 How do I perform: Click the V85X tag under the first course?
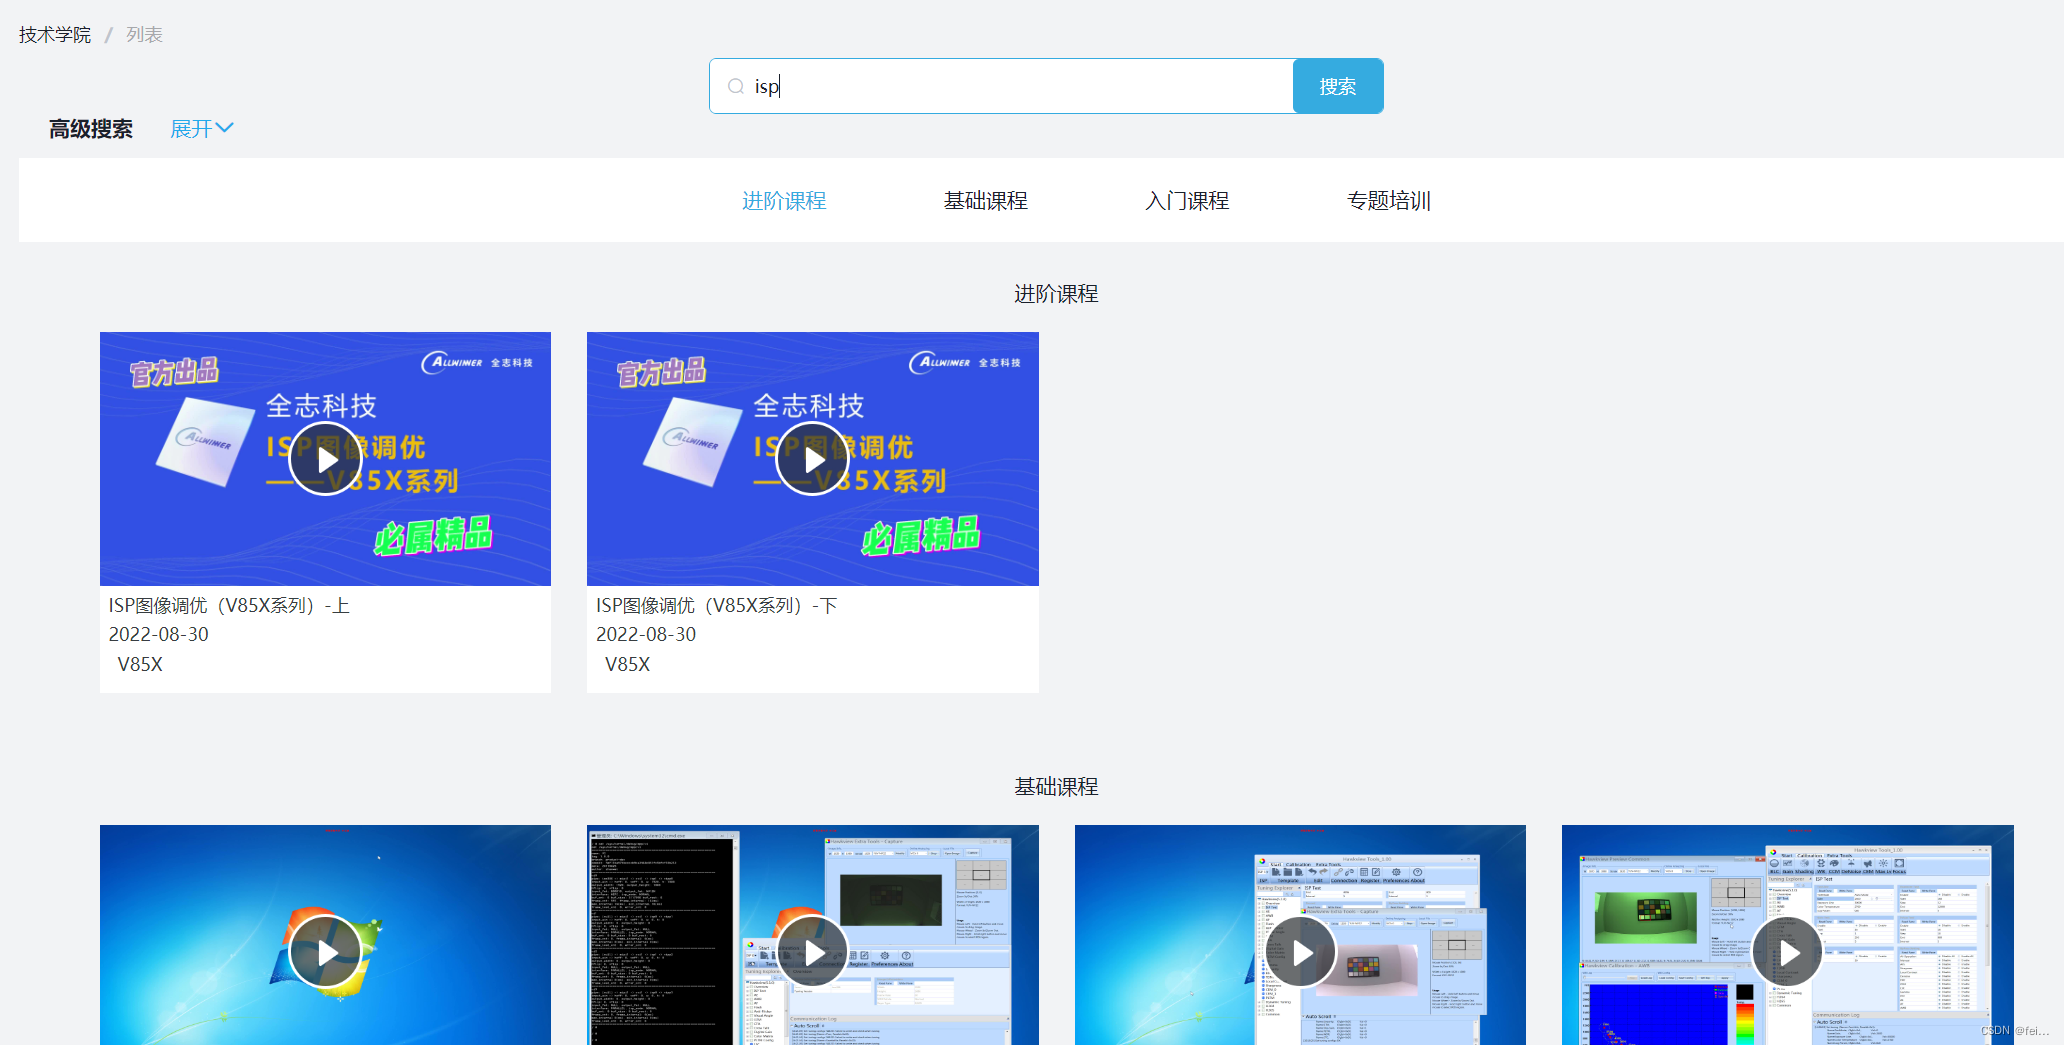click(x=139, y=663)
